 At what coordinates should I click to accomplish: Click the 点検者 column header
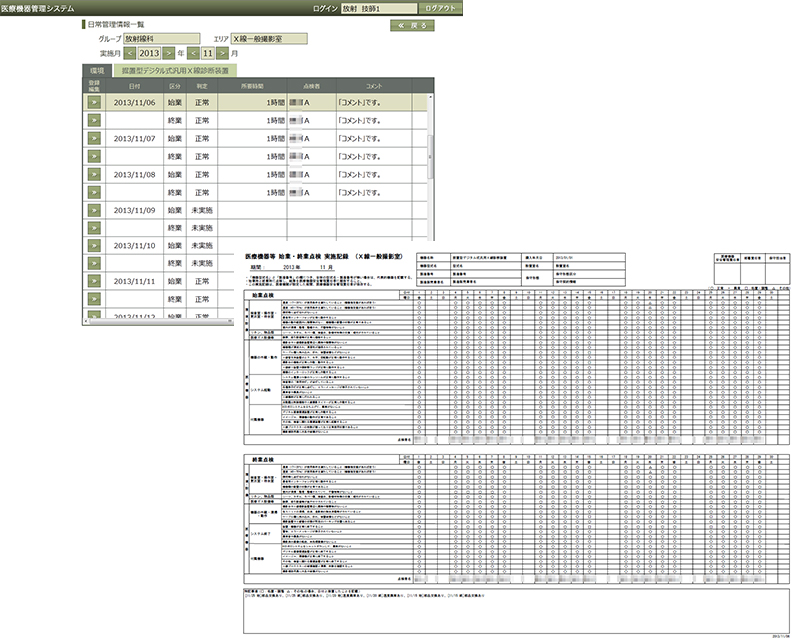pos(311,86)
